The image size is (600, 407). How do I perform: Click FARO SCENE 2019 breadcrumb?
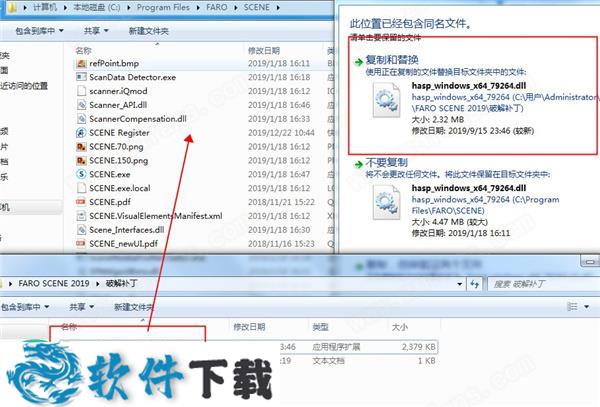tap(54, 283)
